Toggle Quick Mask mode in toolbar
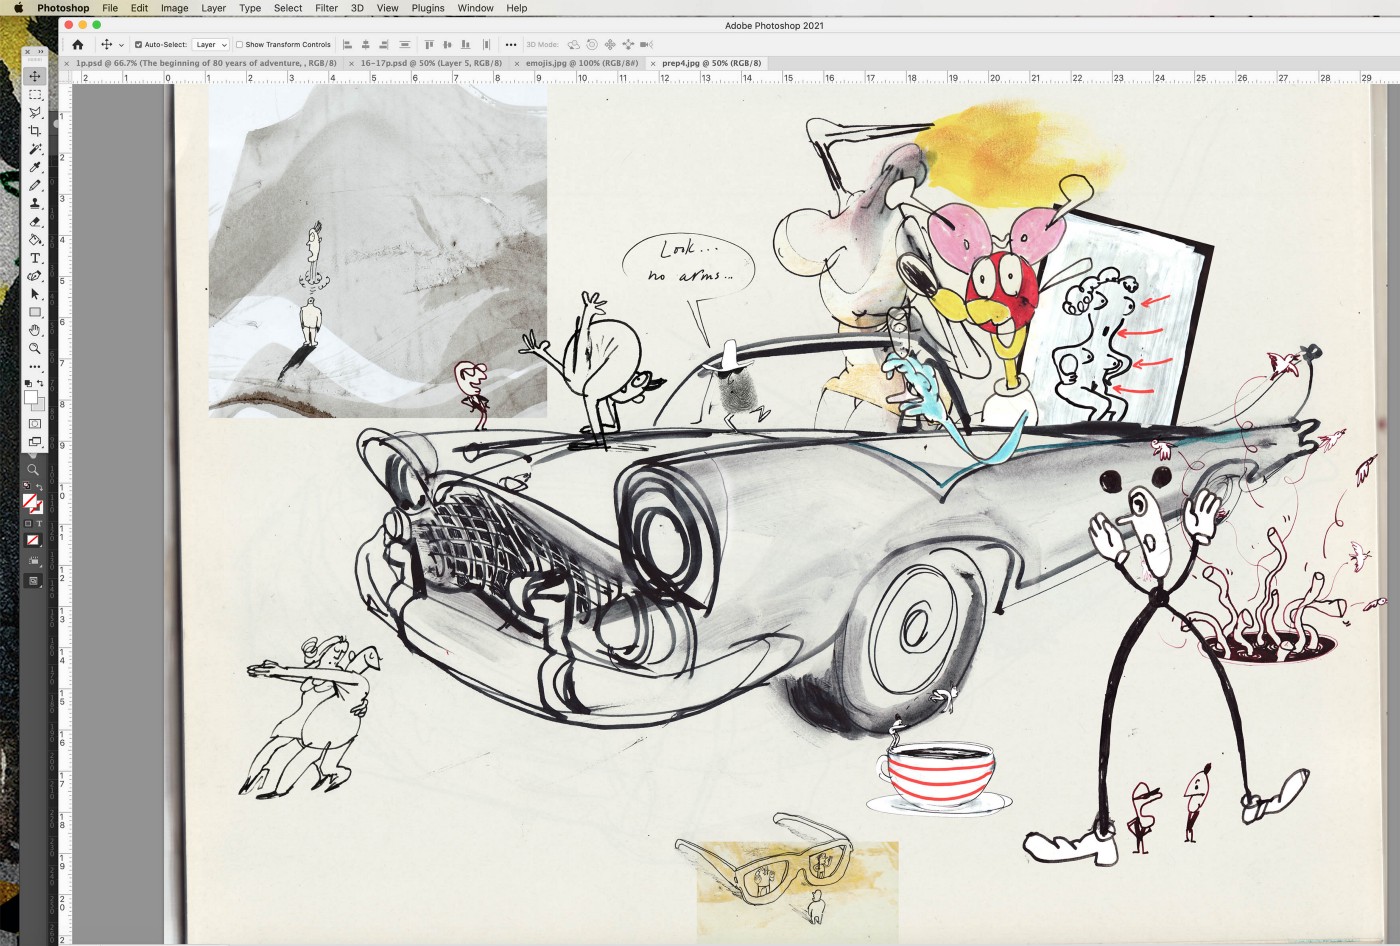This screenshot has width=1400, height=946. [35, 424]
